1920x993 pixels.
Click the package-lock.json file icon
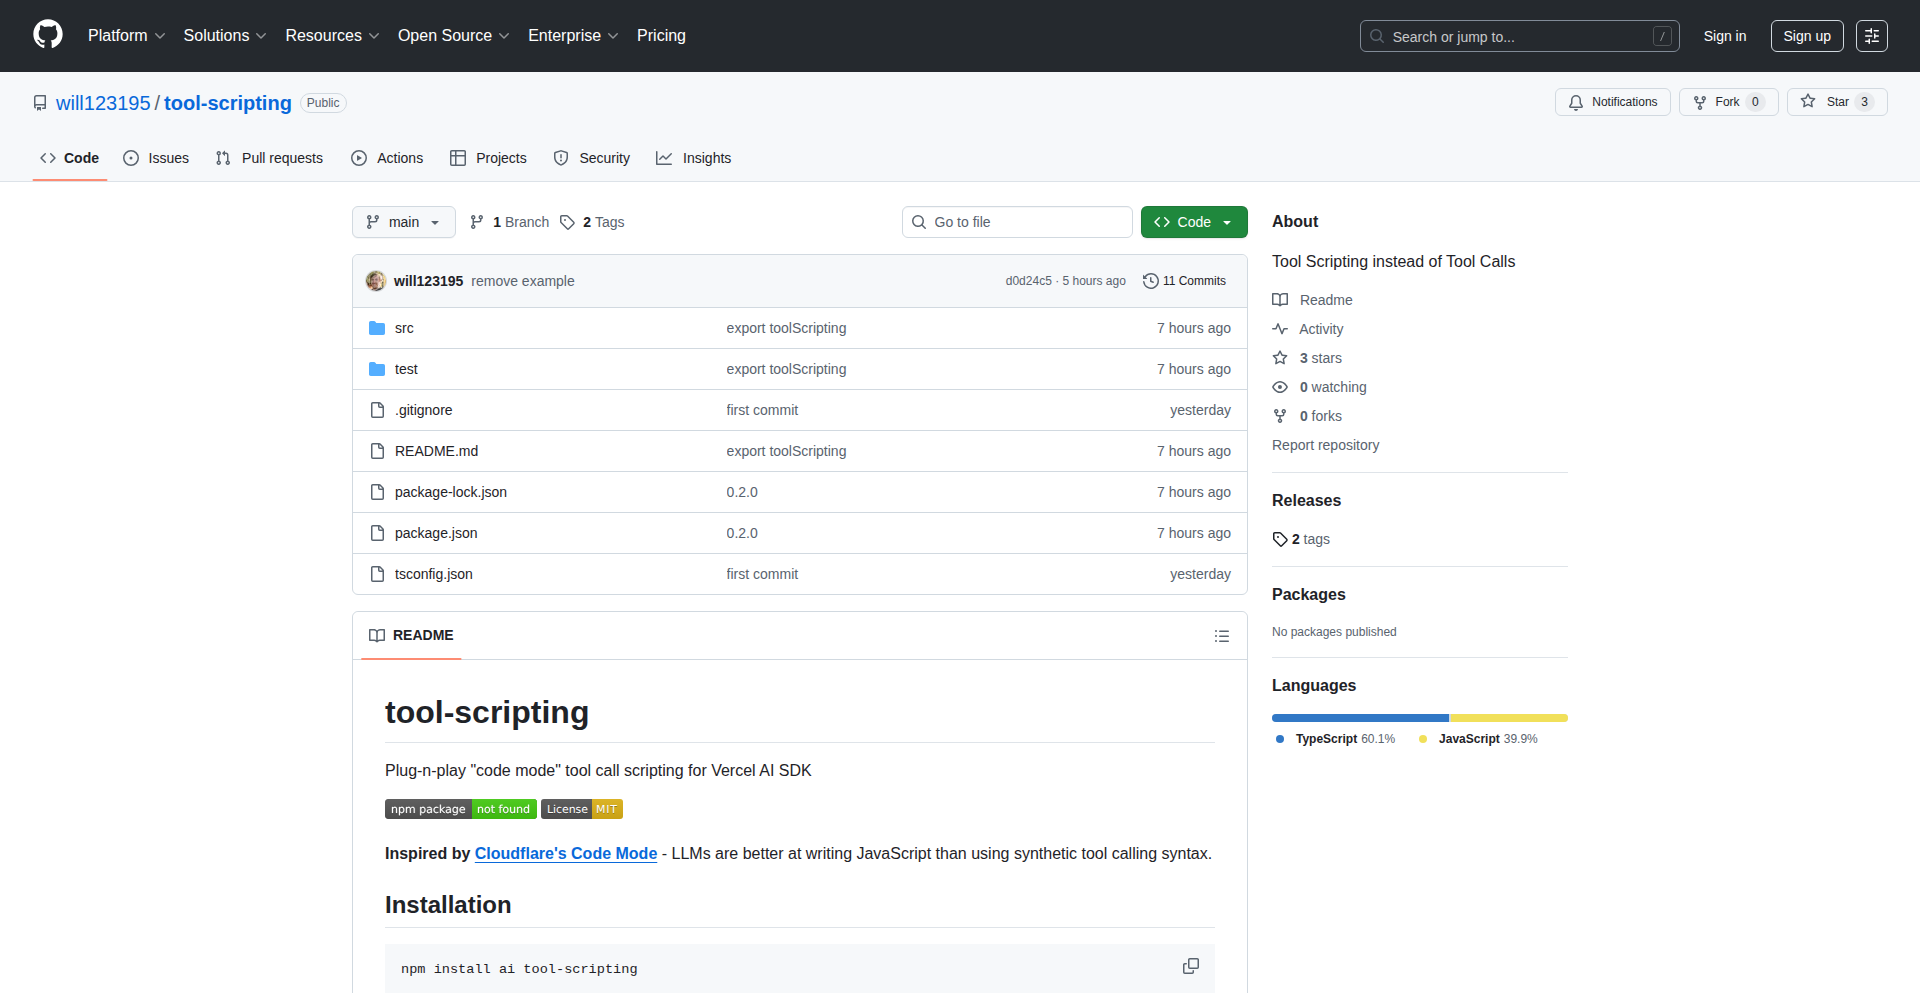click(377, 492)
